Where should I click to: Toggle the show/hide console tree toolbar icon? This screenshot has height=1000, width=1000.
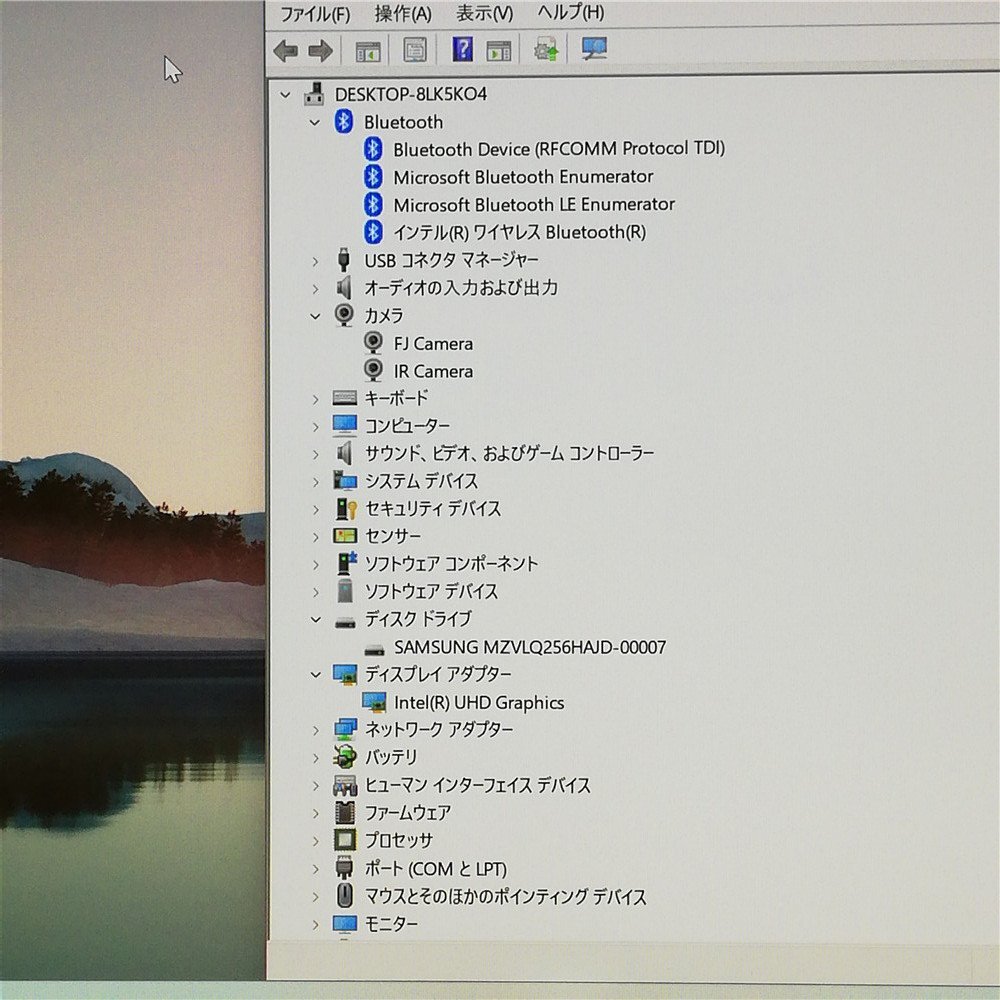click(367, 51)
